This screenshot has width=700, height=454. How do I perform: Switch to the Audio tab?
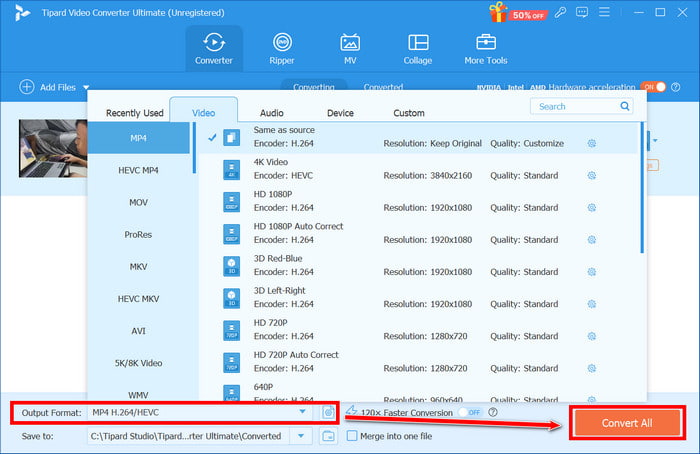click(x=271, y=113)
